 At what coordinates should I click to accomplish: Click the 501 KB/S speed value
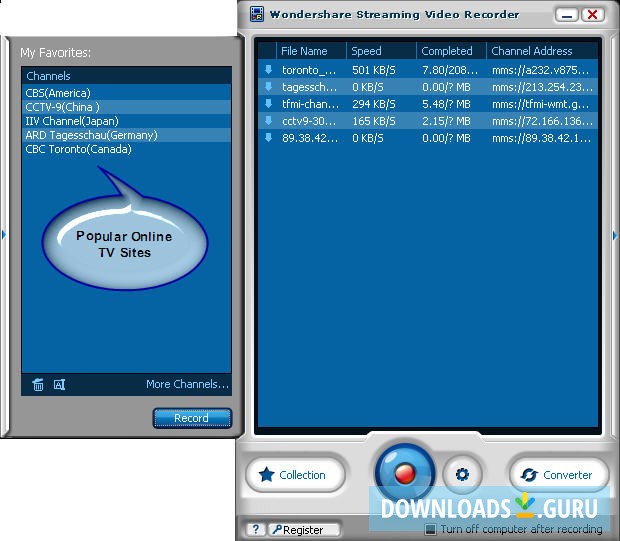pos(374,70)
